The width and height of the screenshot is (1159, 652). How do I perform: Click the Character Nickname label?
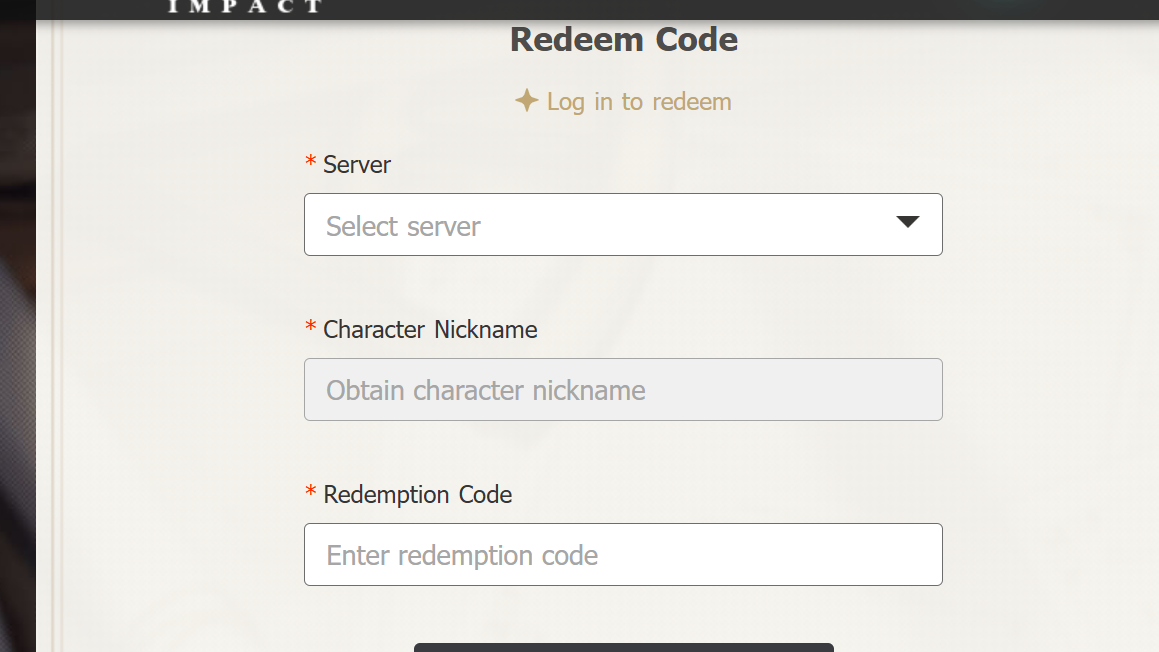coord(430,330)
